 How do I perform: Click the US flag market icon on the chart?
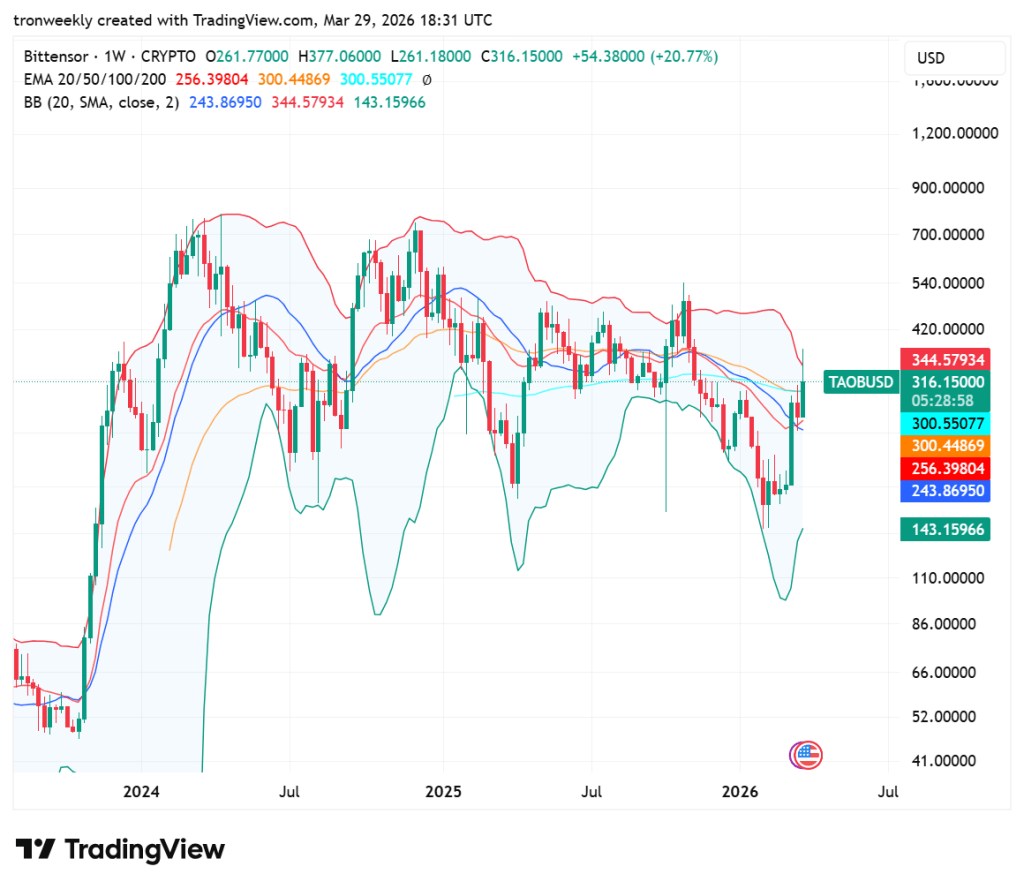tap(805, 754)
